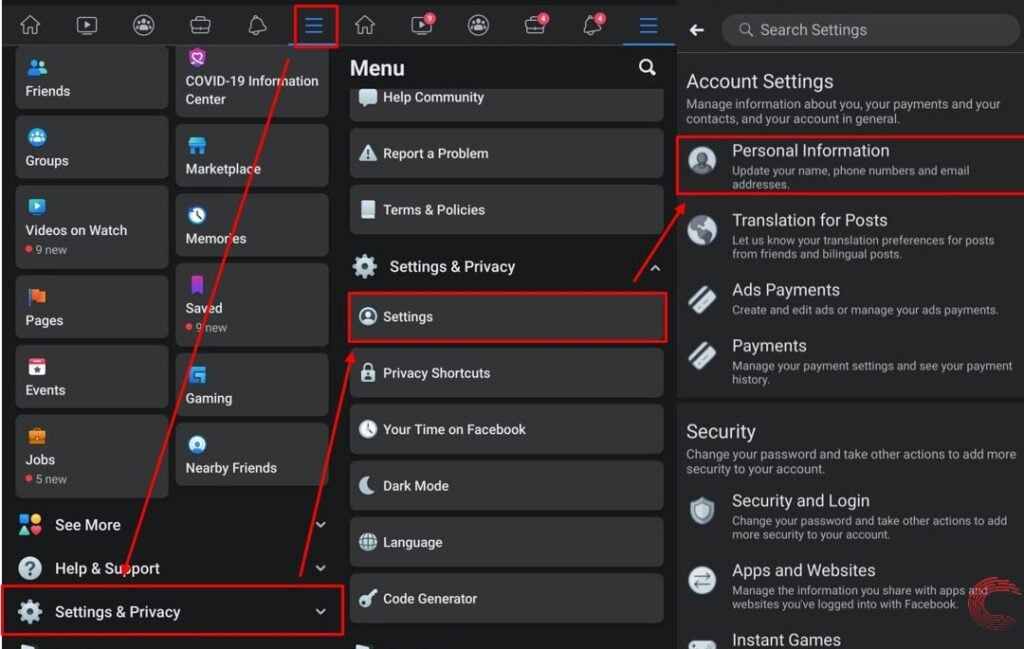Open Personal Information settings
1024x649 pixels.
click(850, 166)
